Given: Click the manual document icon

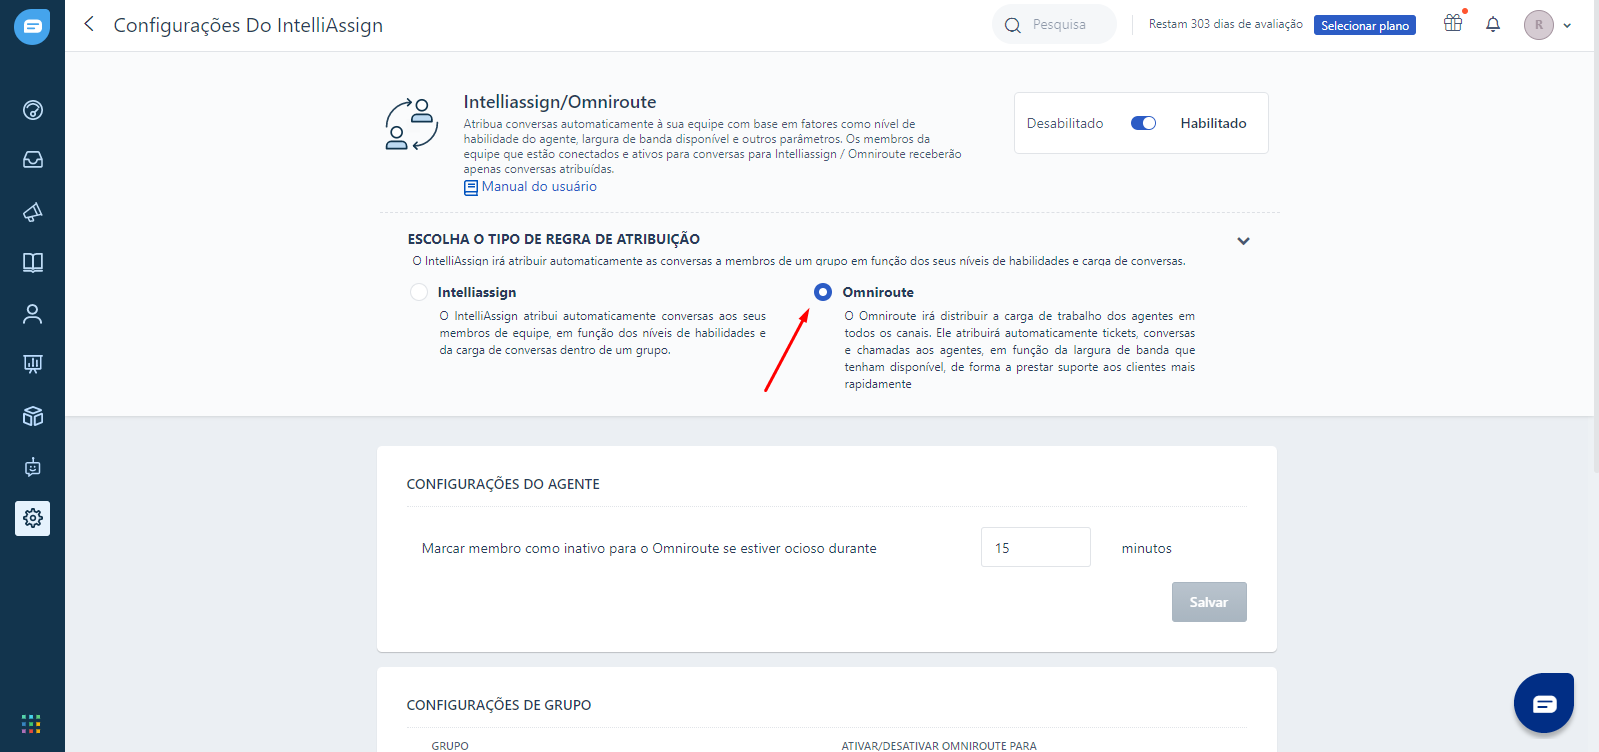Looking at the screenshot, I should (471, 187).
